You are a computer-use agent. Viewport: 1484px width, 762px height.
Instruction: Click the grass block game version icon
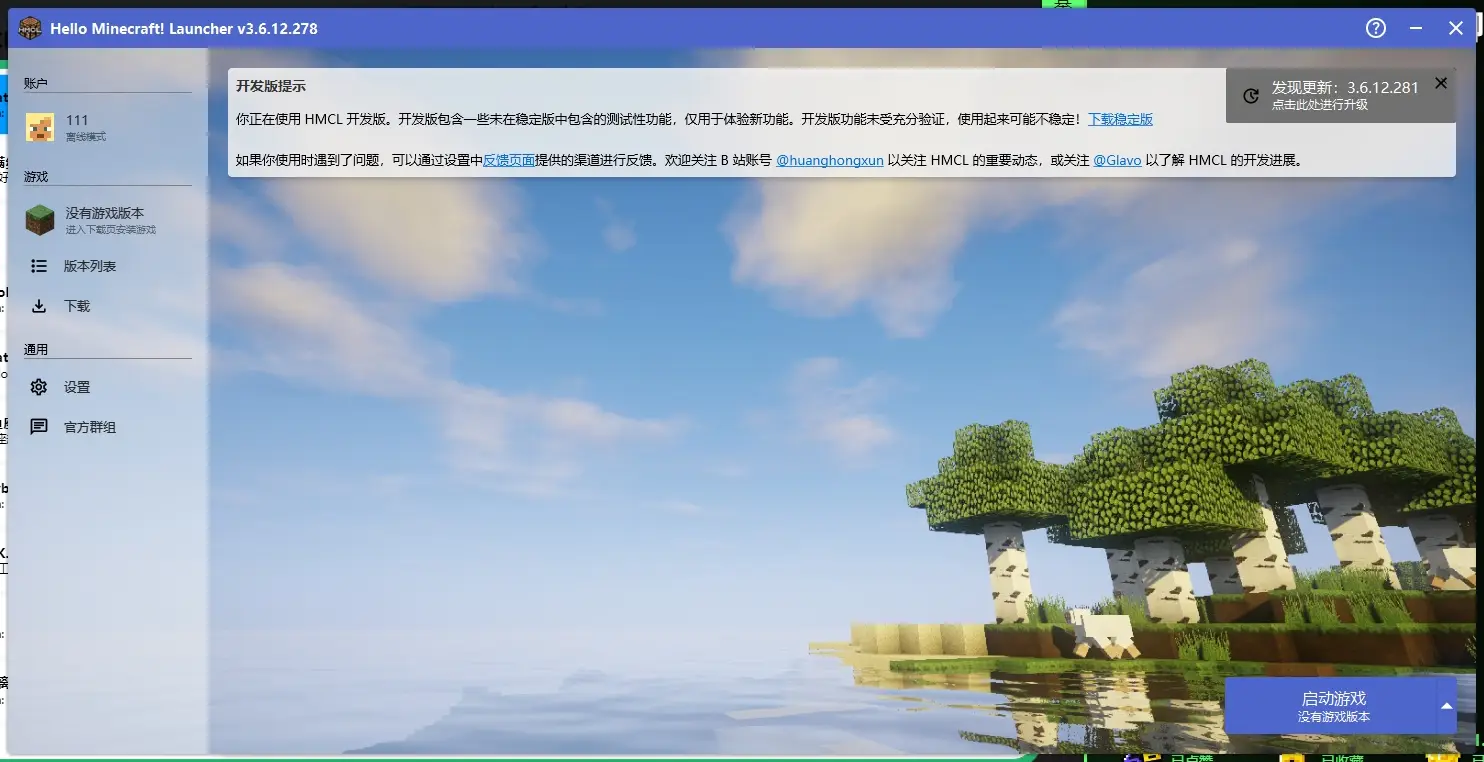[40, 220]
